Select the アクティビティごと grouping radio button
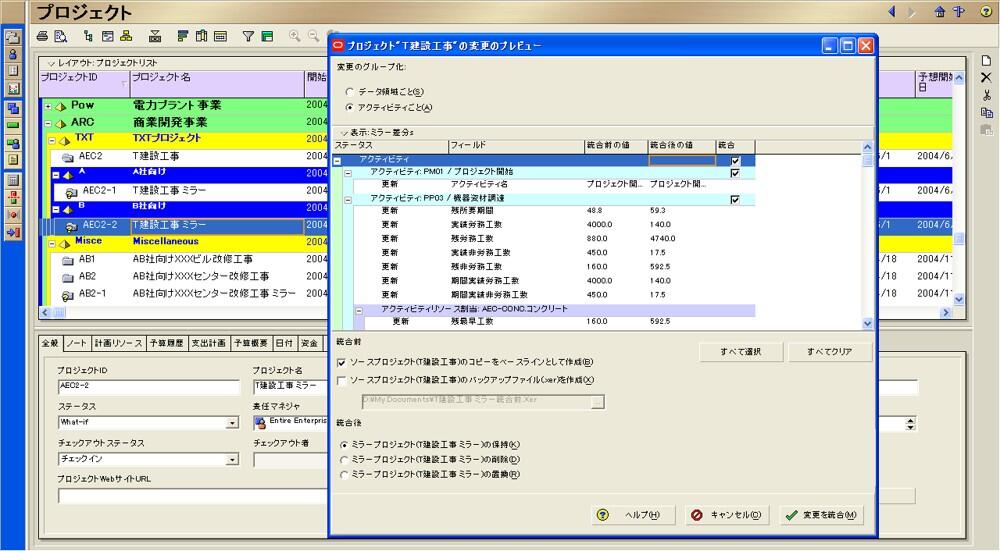1000x551 pixels. (x=349, y=108)
